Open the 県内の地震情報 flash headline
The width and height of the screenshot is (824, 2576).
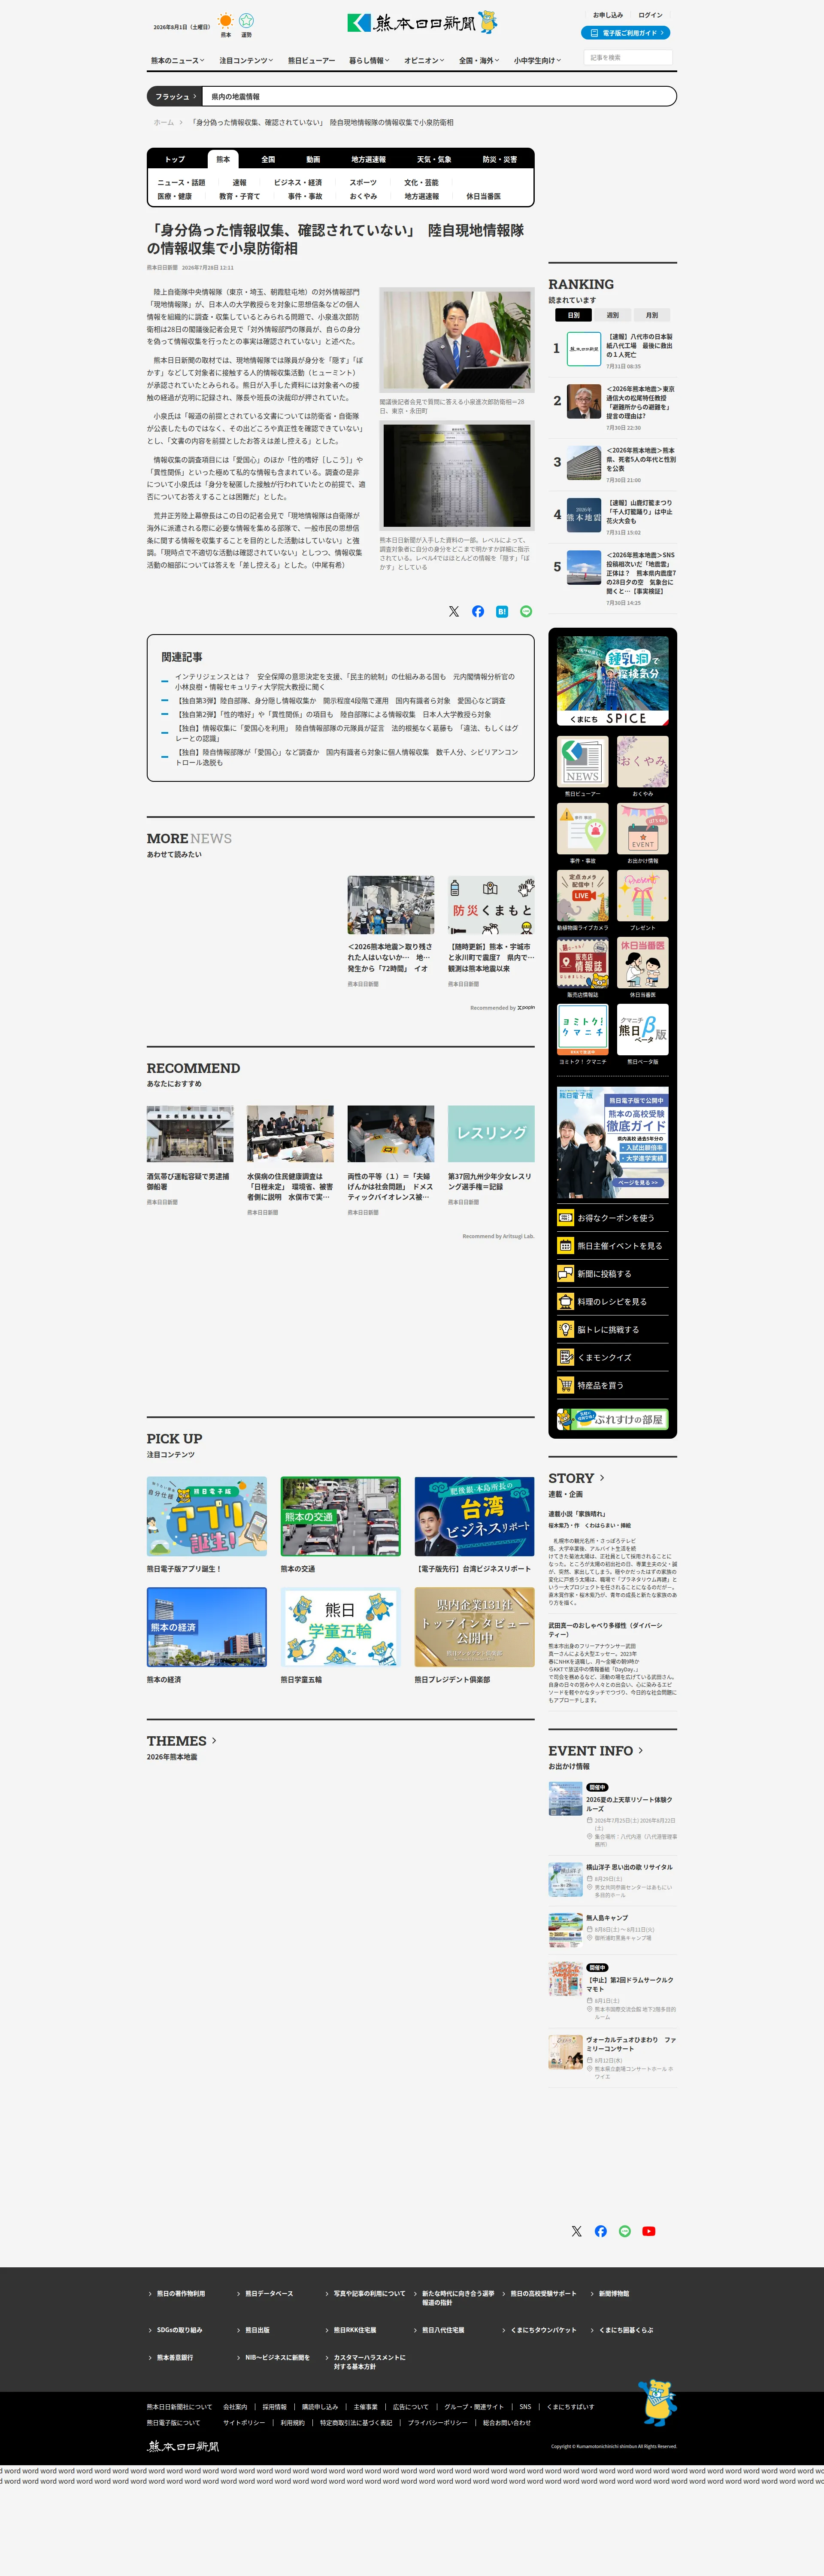[235, 97]
